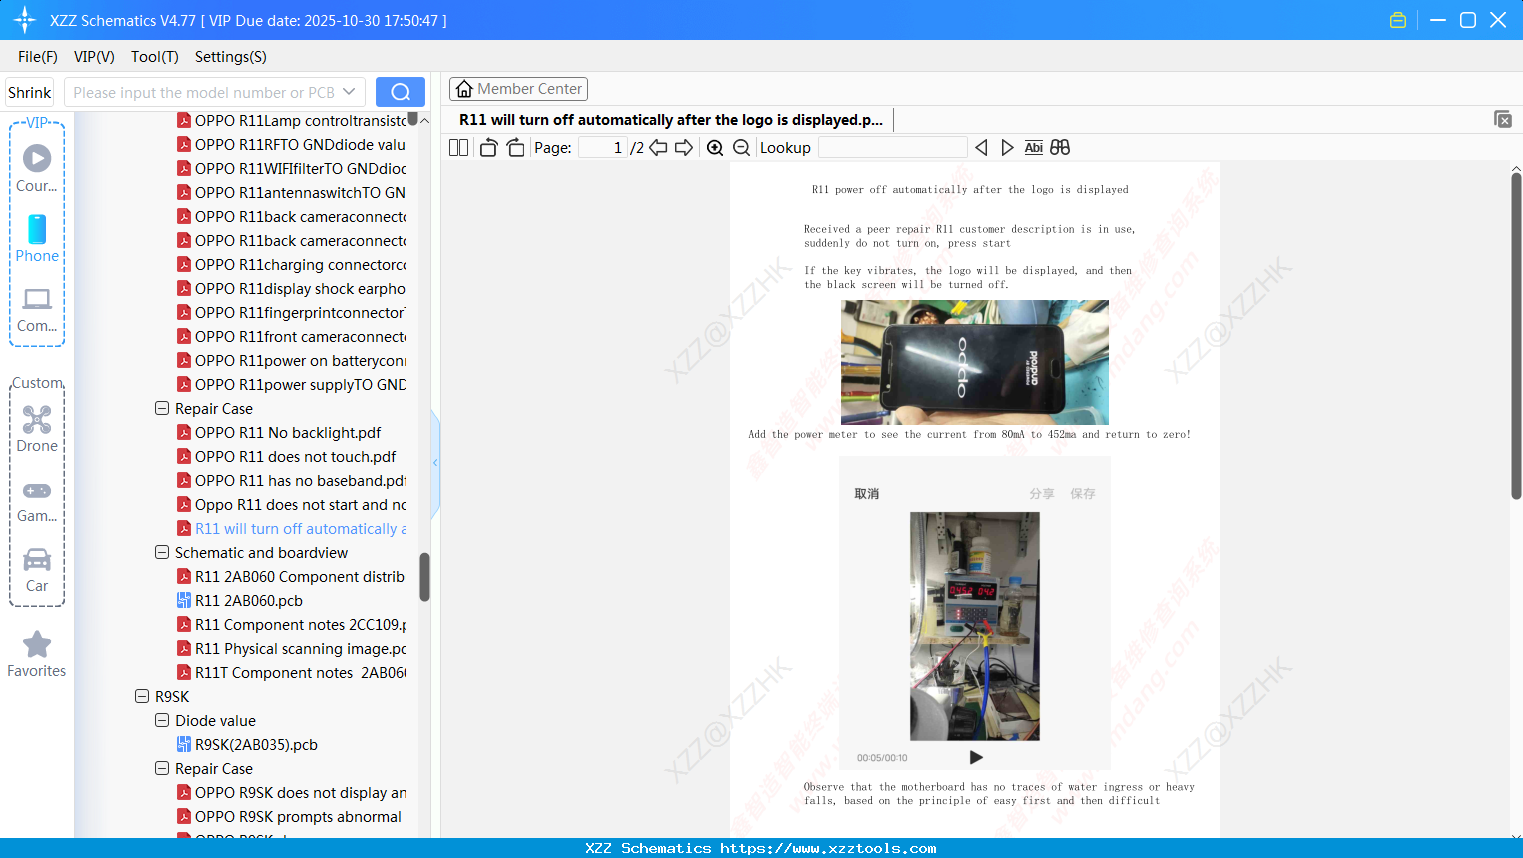Click the Shrink button

coord(30,92)
